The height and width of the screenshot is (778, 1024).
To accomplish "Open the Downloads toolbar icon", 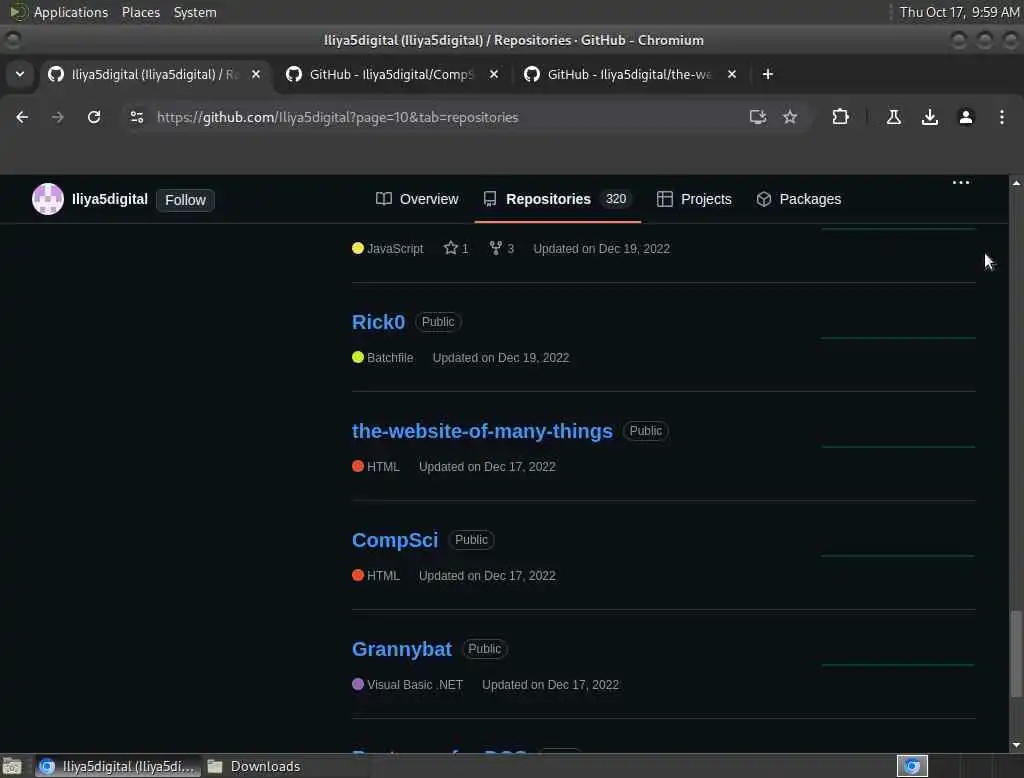I will coord(929,117).
